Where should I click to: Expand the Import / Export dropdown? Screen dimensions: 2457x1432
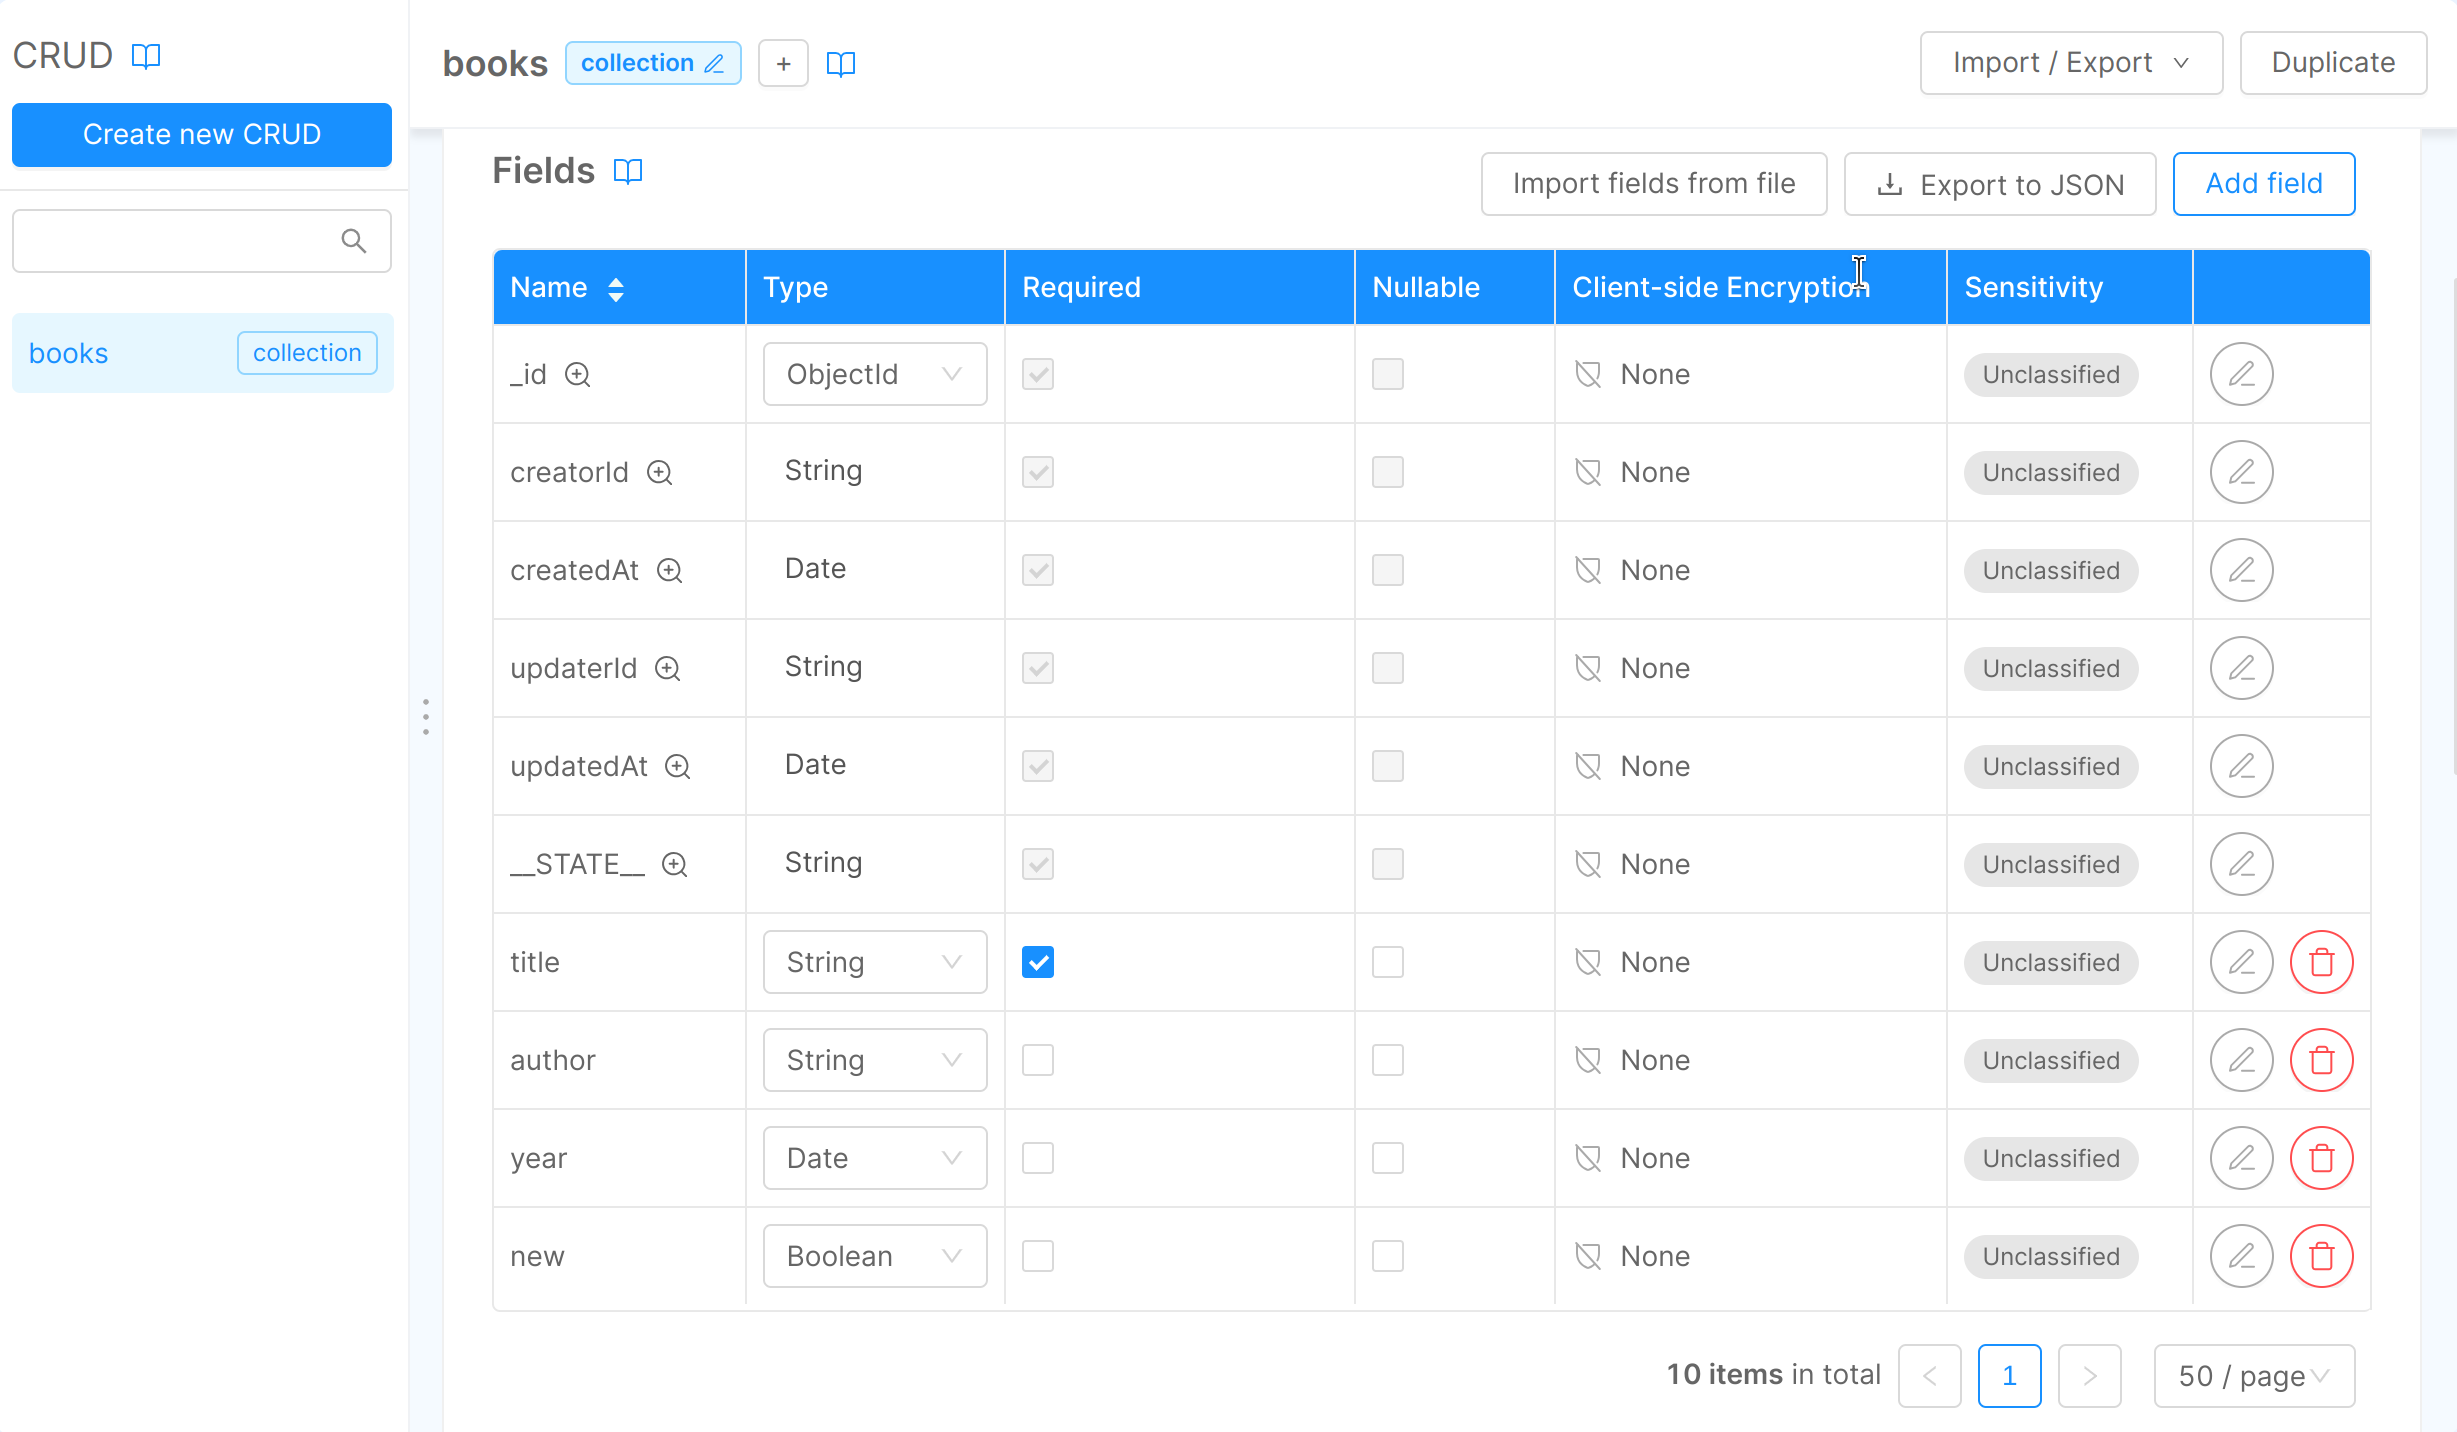pyautogui.click(x=2070, y=63)
